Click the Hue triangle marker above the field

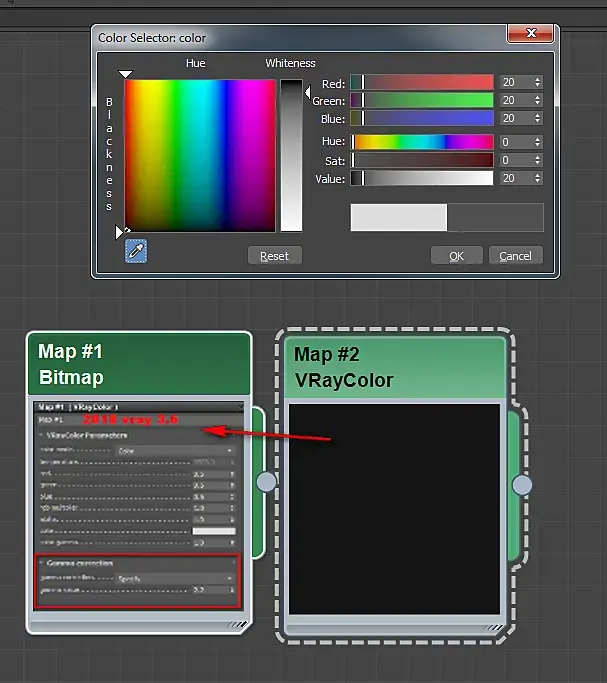125,74
